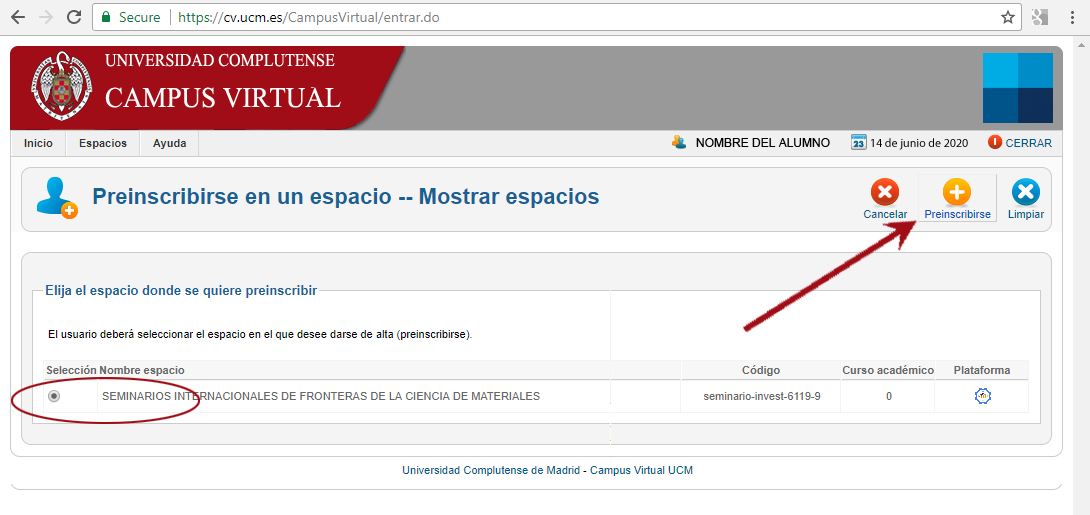
Task: Click the platform gear icon in the row
Action: point(982,396)
